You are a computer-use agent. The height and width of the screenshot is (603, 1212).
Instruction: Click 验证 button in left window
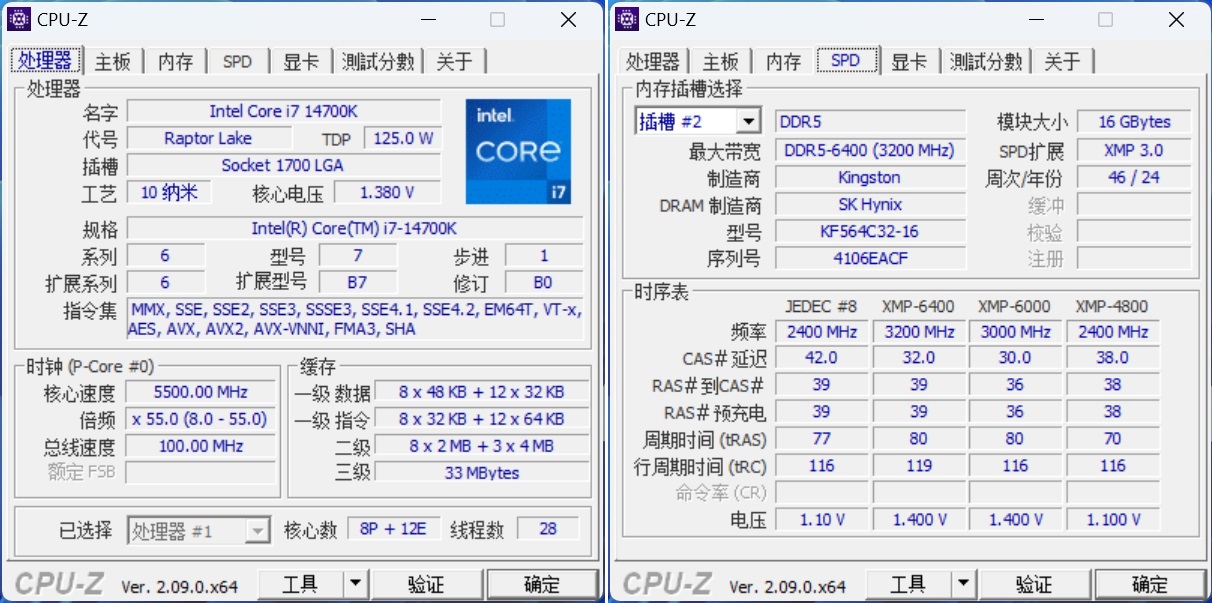pyautogui.click(x=425, y=584)
